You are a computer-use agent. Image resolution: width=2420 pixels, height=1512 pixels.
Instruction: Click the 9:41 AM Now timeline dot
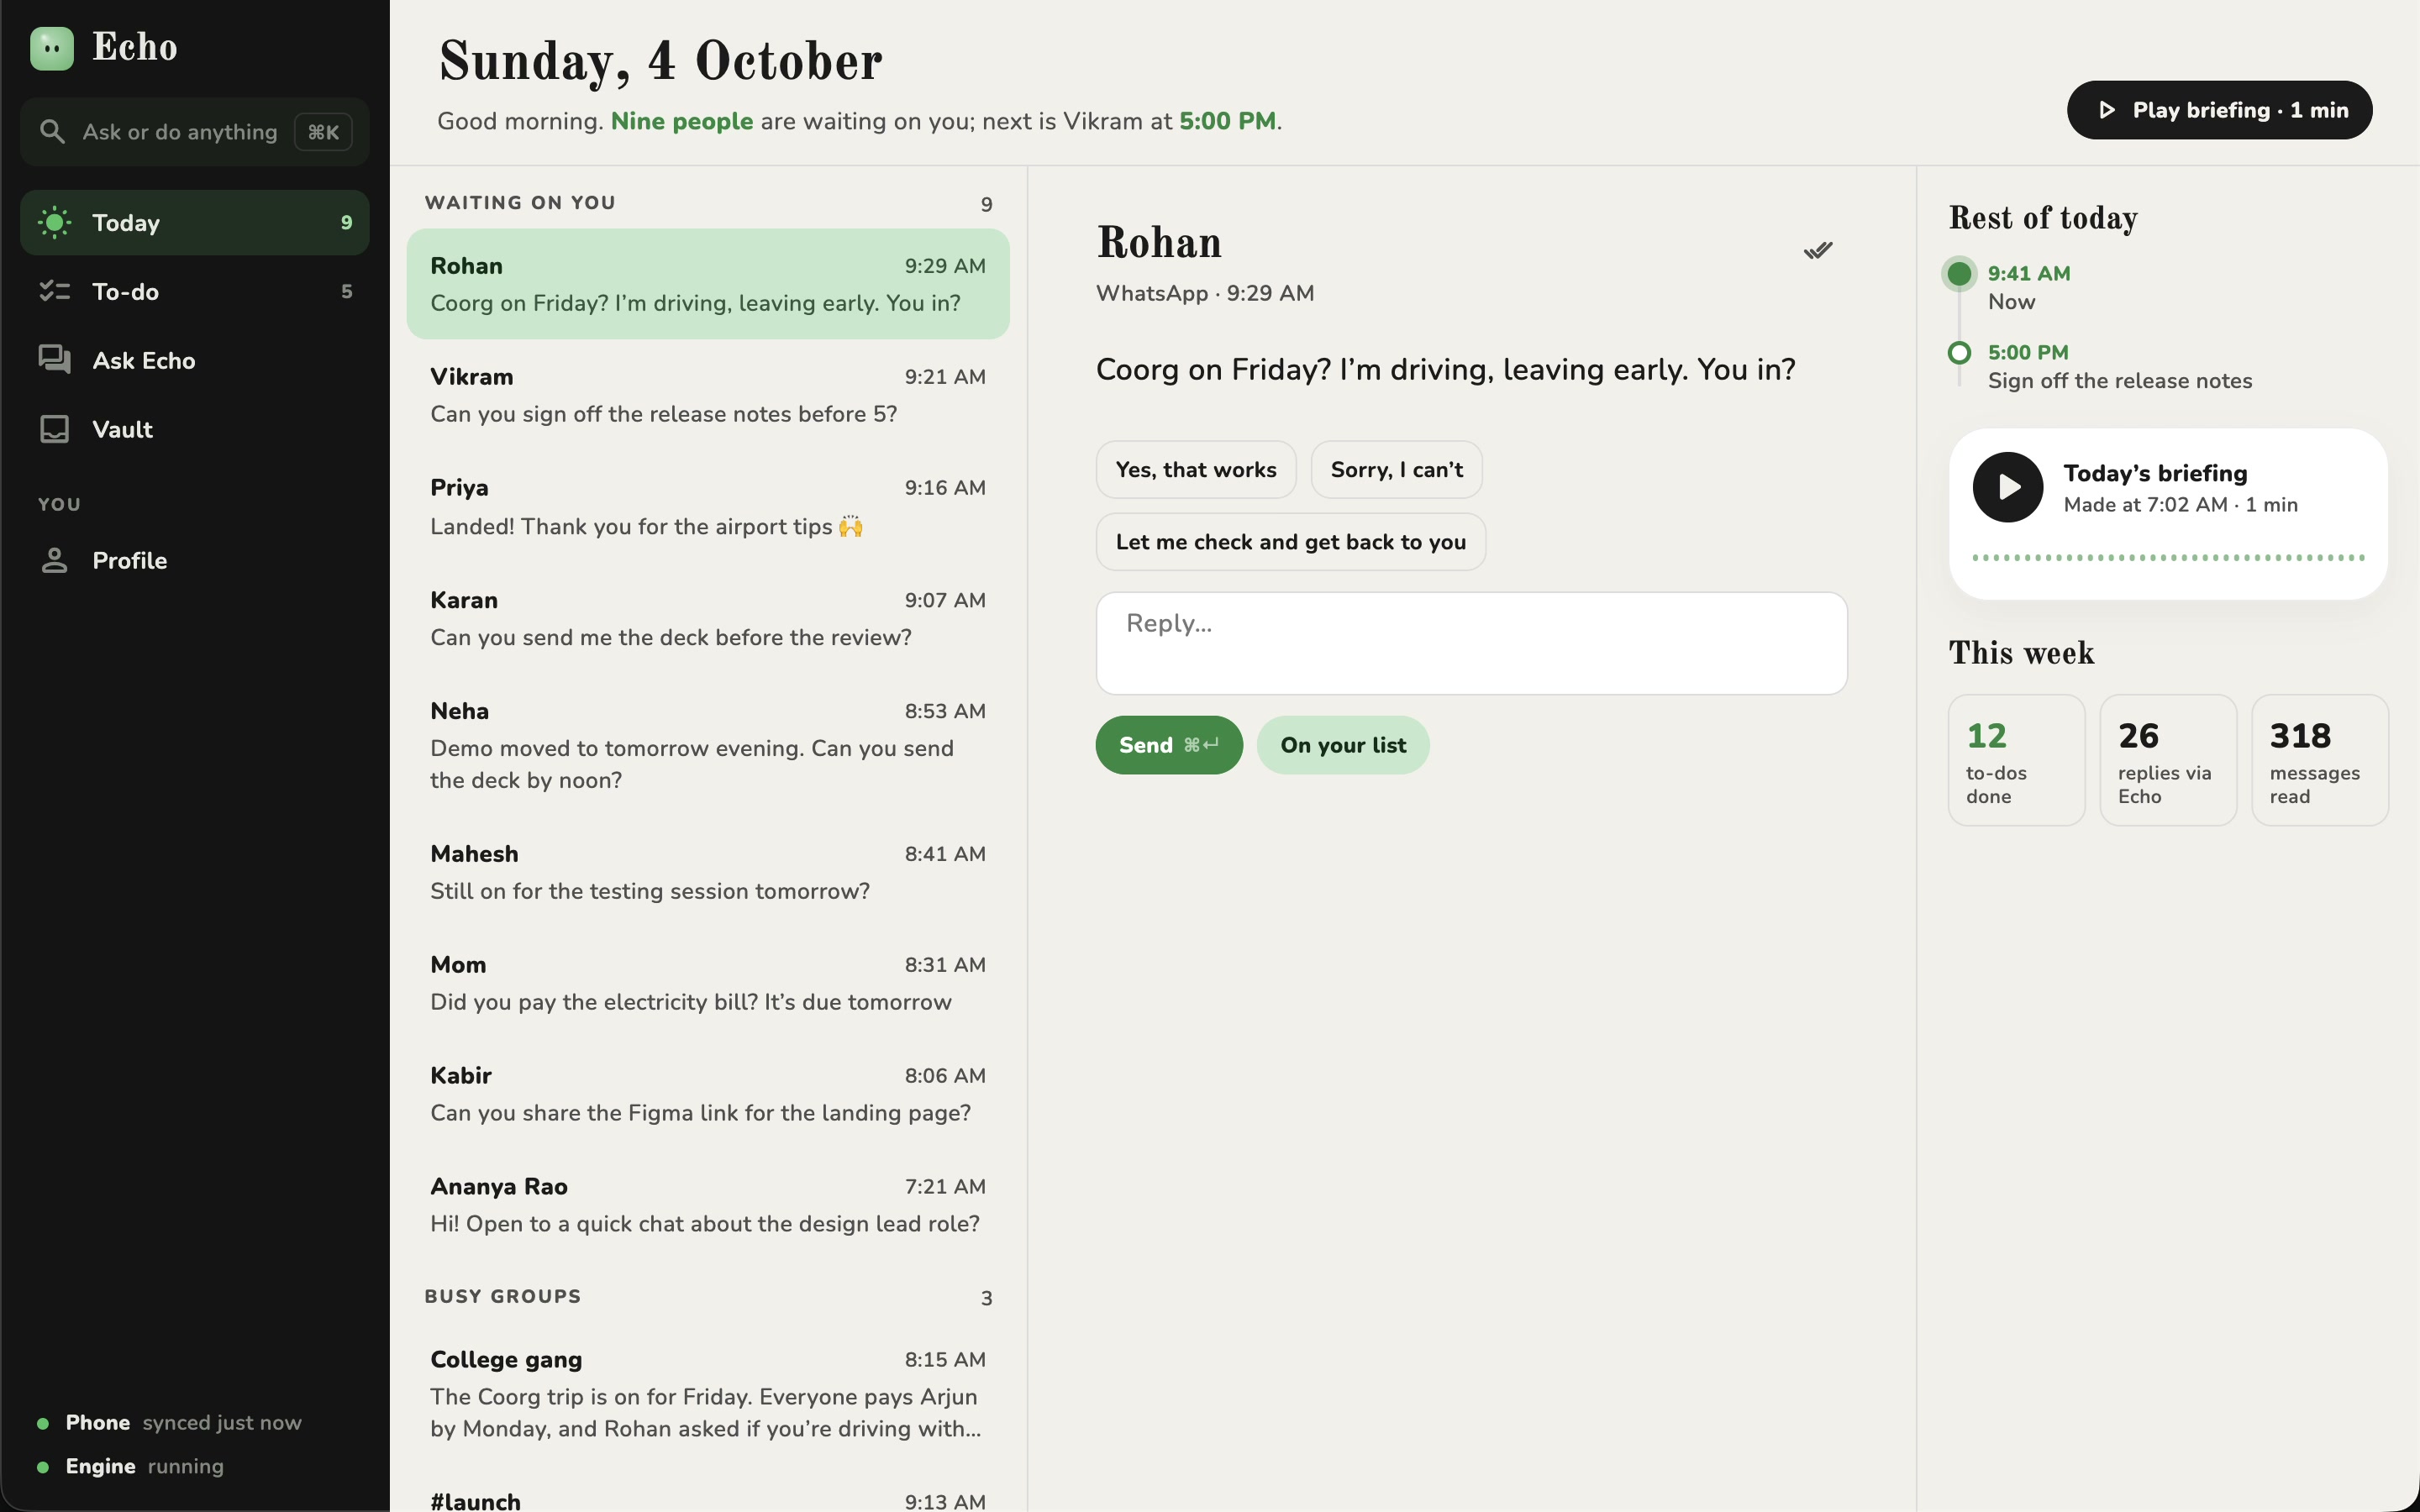(1959, 273)
